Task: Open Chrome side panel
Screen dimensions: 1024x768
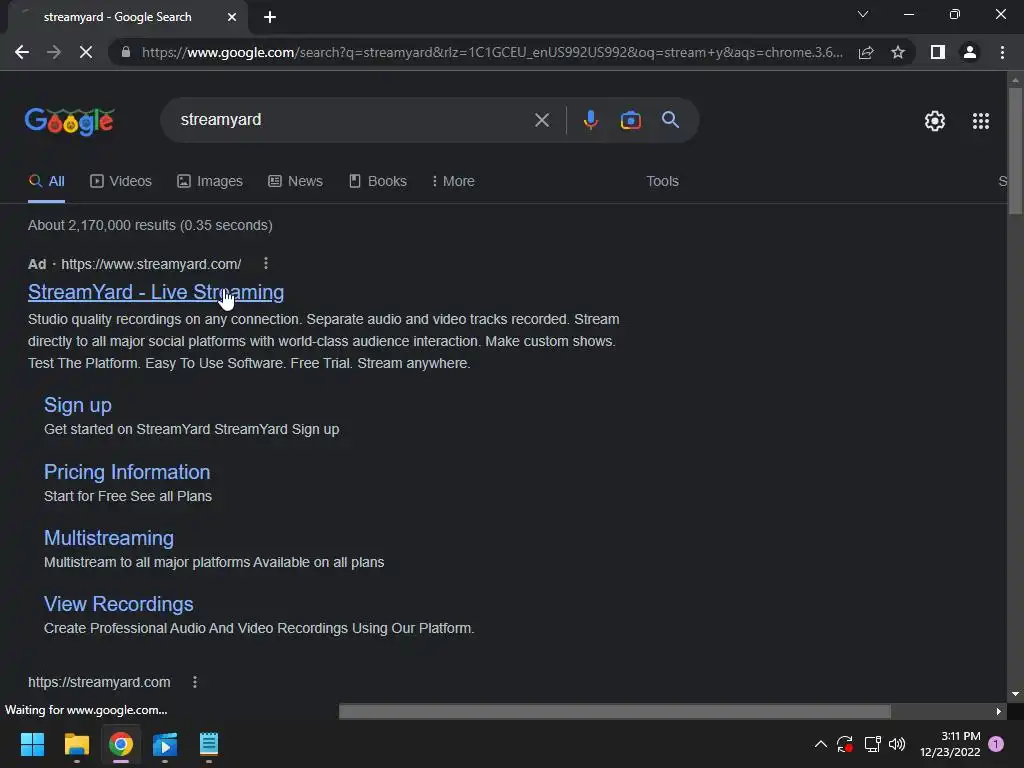Action: pyautogui.click(x=938, y=52)
